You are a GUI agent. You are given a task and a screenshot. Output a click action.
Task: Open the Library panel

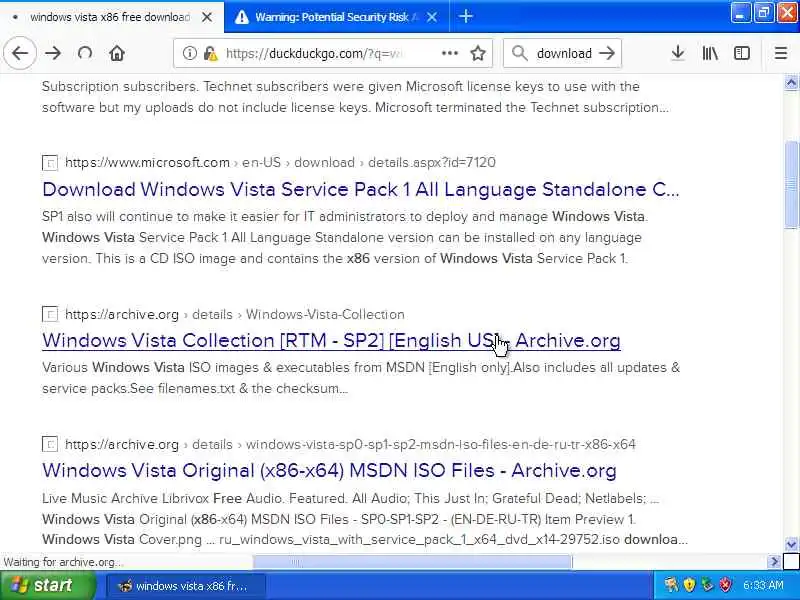(710, 53)
